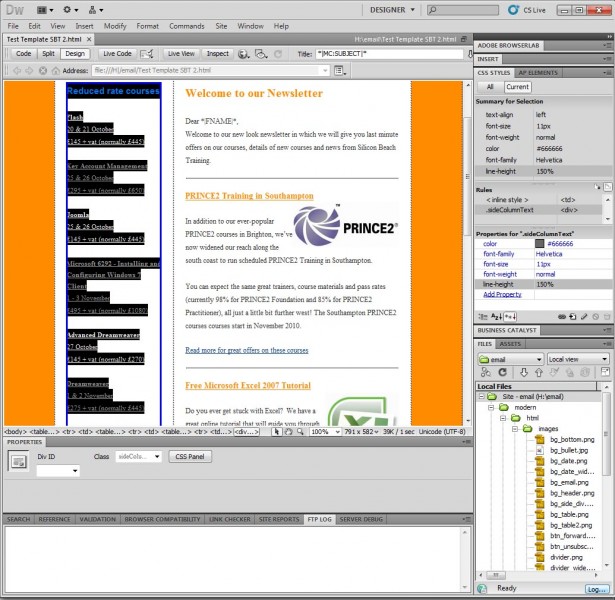The image size is (615, 600).
Task: Toggle the Live View button
Action: (x=181, y=53)
